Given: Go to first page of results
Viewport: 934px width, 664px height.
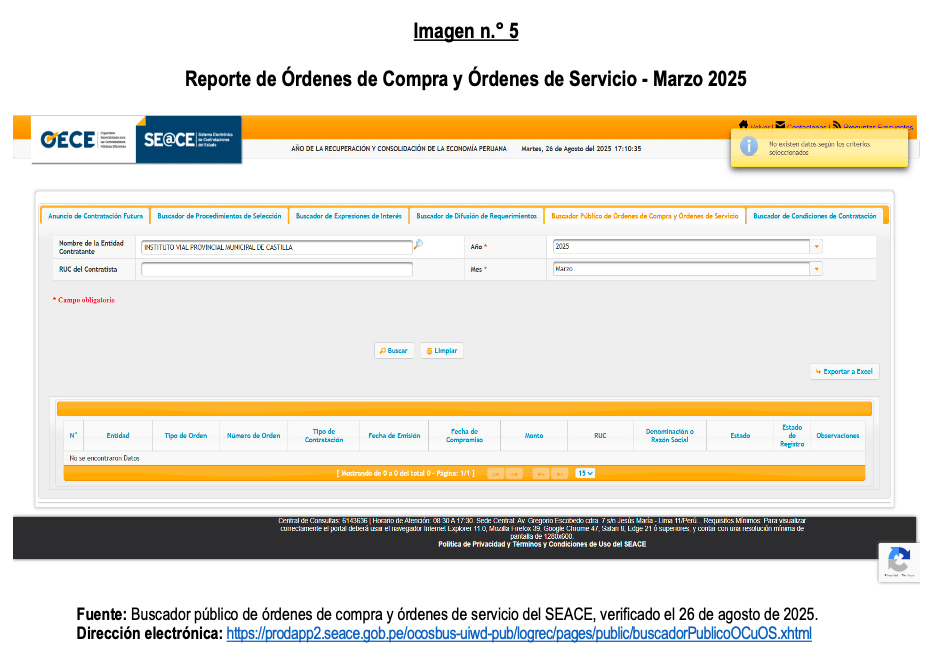Looking at the screenshot, I should 495,473.
